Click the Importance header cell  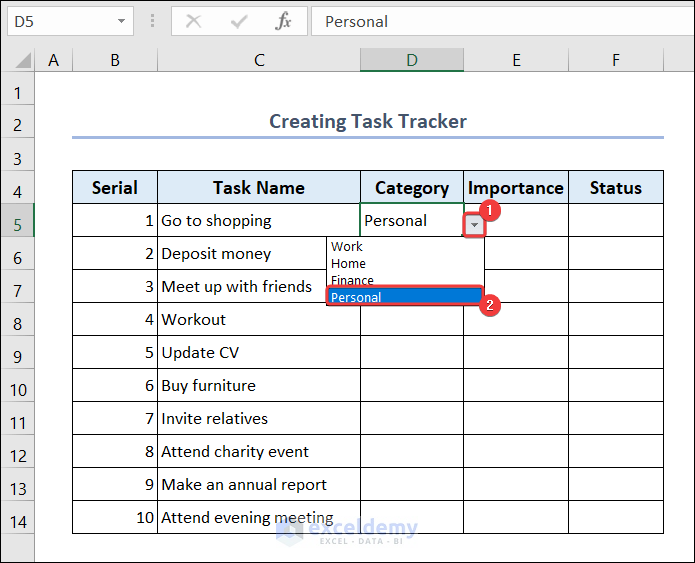click(516, 188)
